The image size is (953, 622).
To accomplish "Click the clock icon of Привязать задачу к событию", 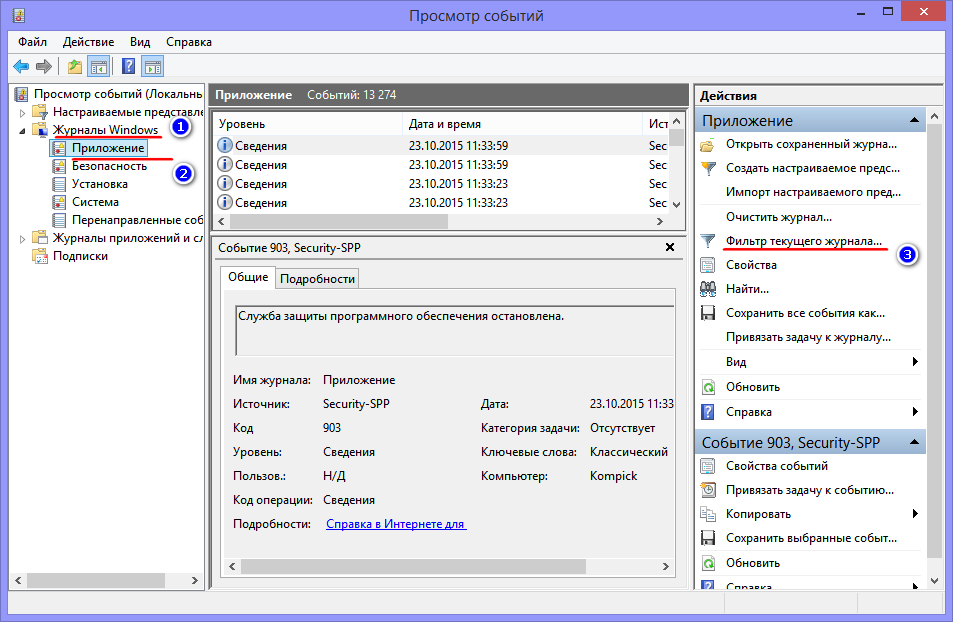I will [x=707, y=490].
